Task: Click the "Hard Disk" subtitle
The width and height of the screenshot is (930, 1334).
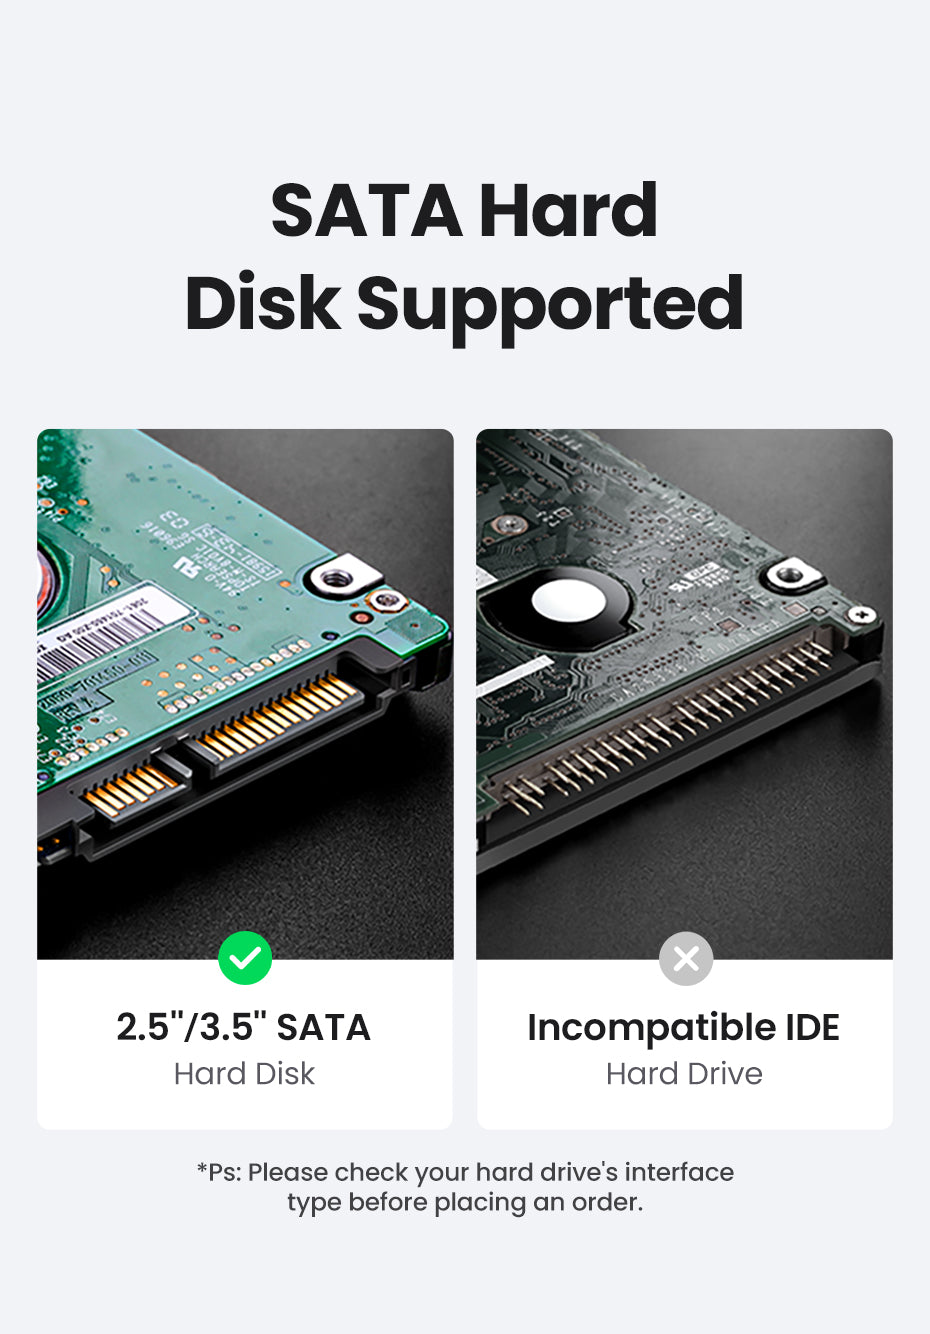Action: (x=244, y=1073)
